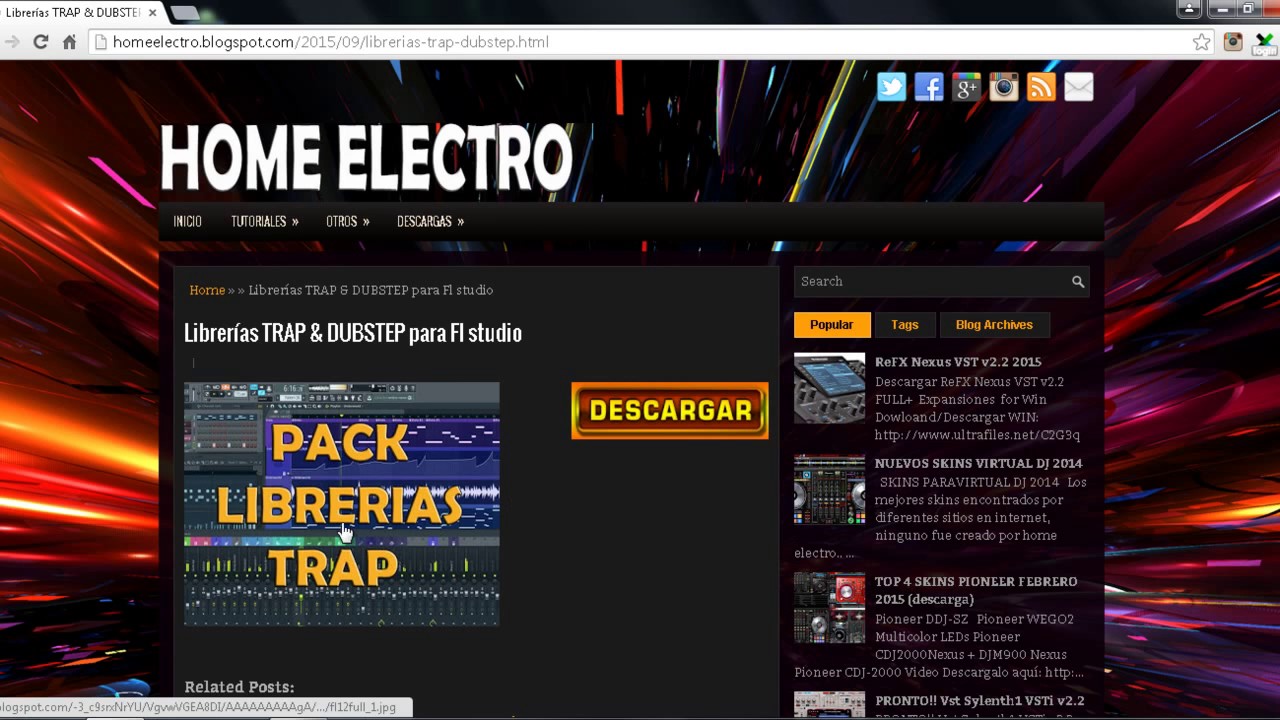
Task: Click the ultrafiles.net download link text
Action: pos(977,435)
